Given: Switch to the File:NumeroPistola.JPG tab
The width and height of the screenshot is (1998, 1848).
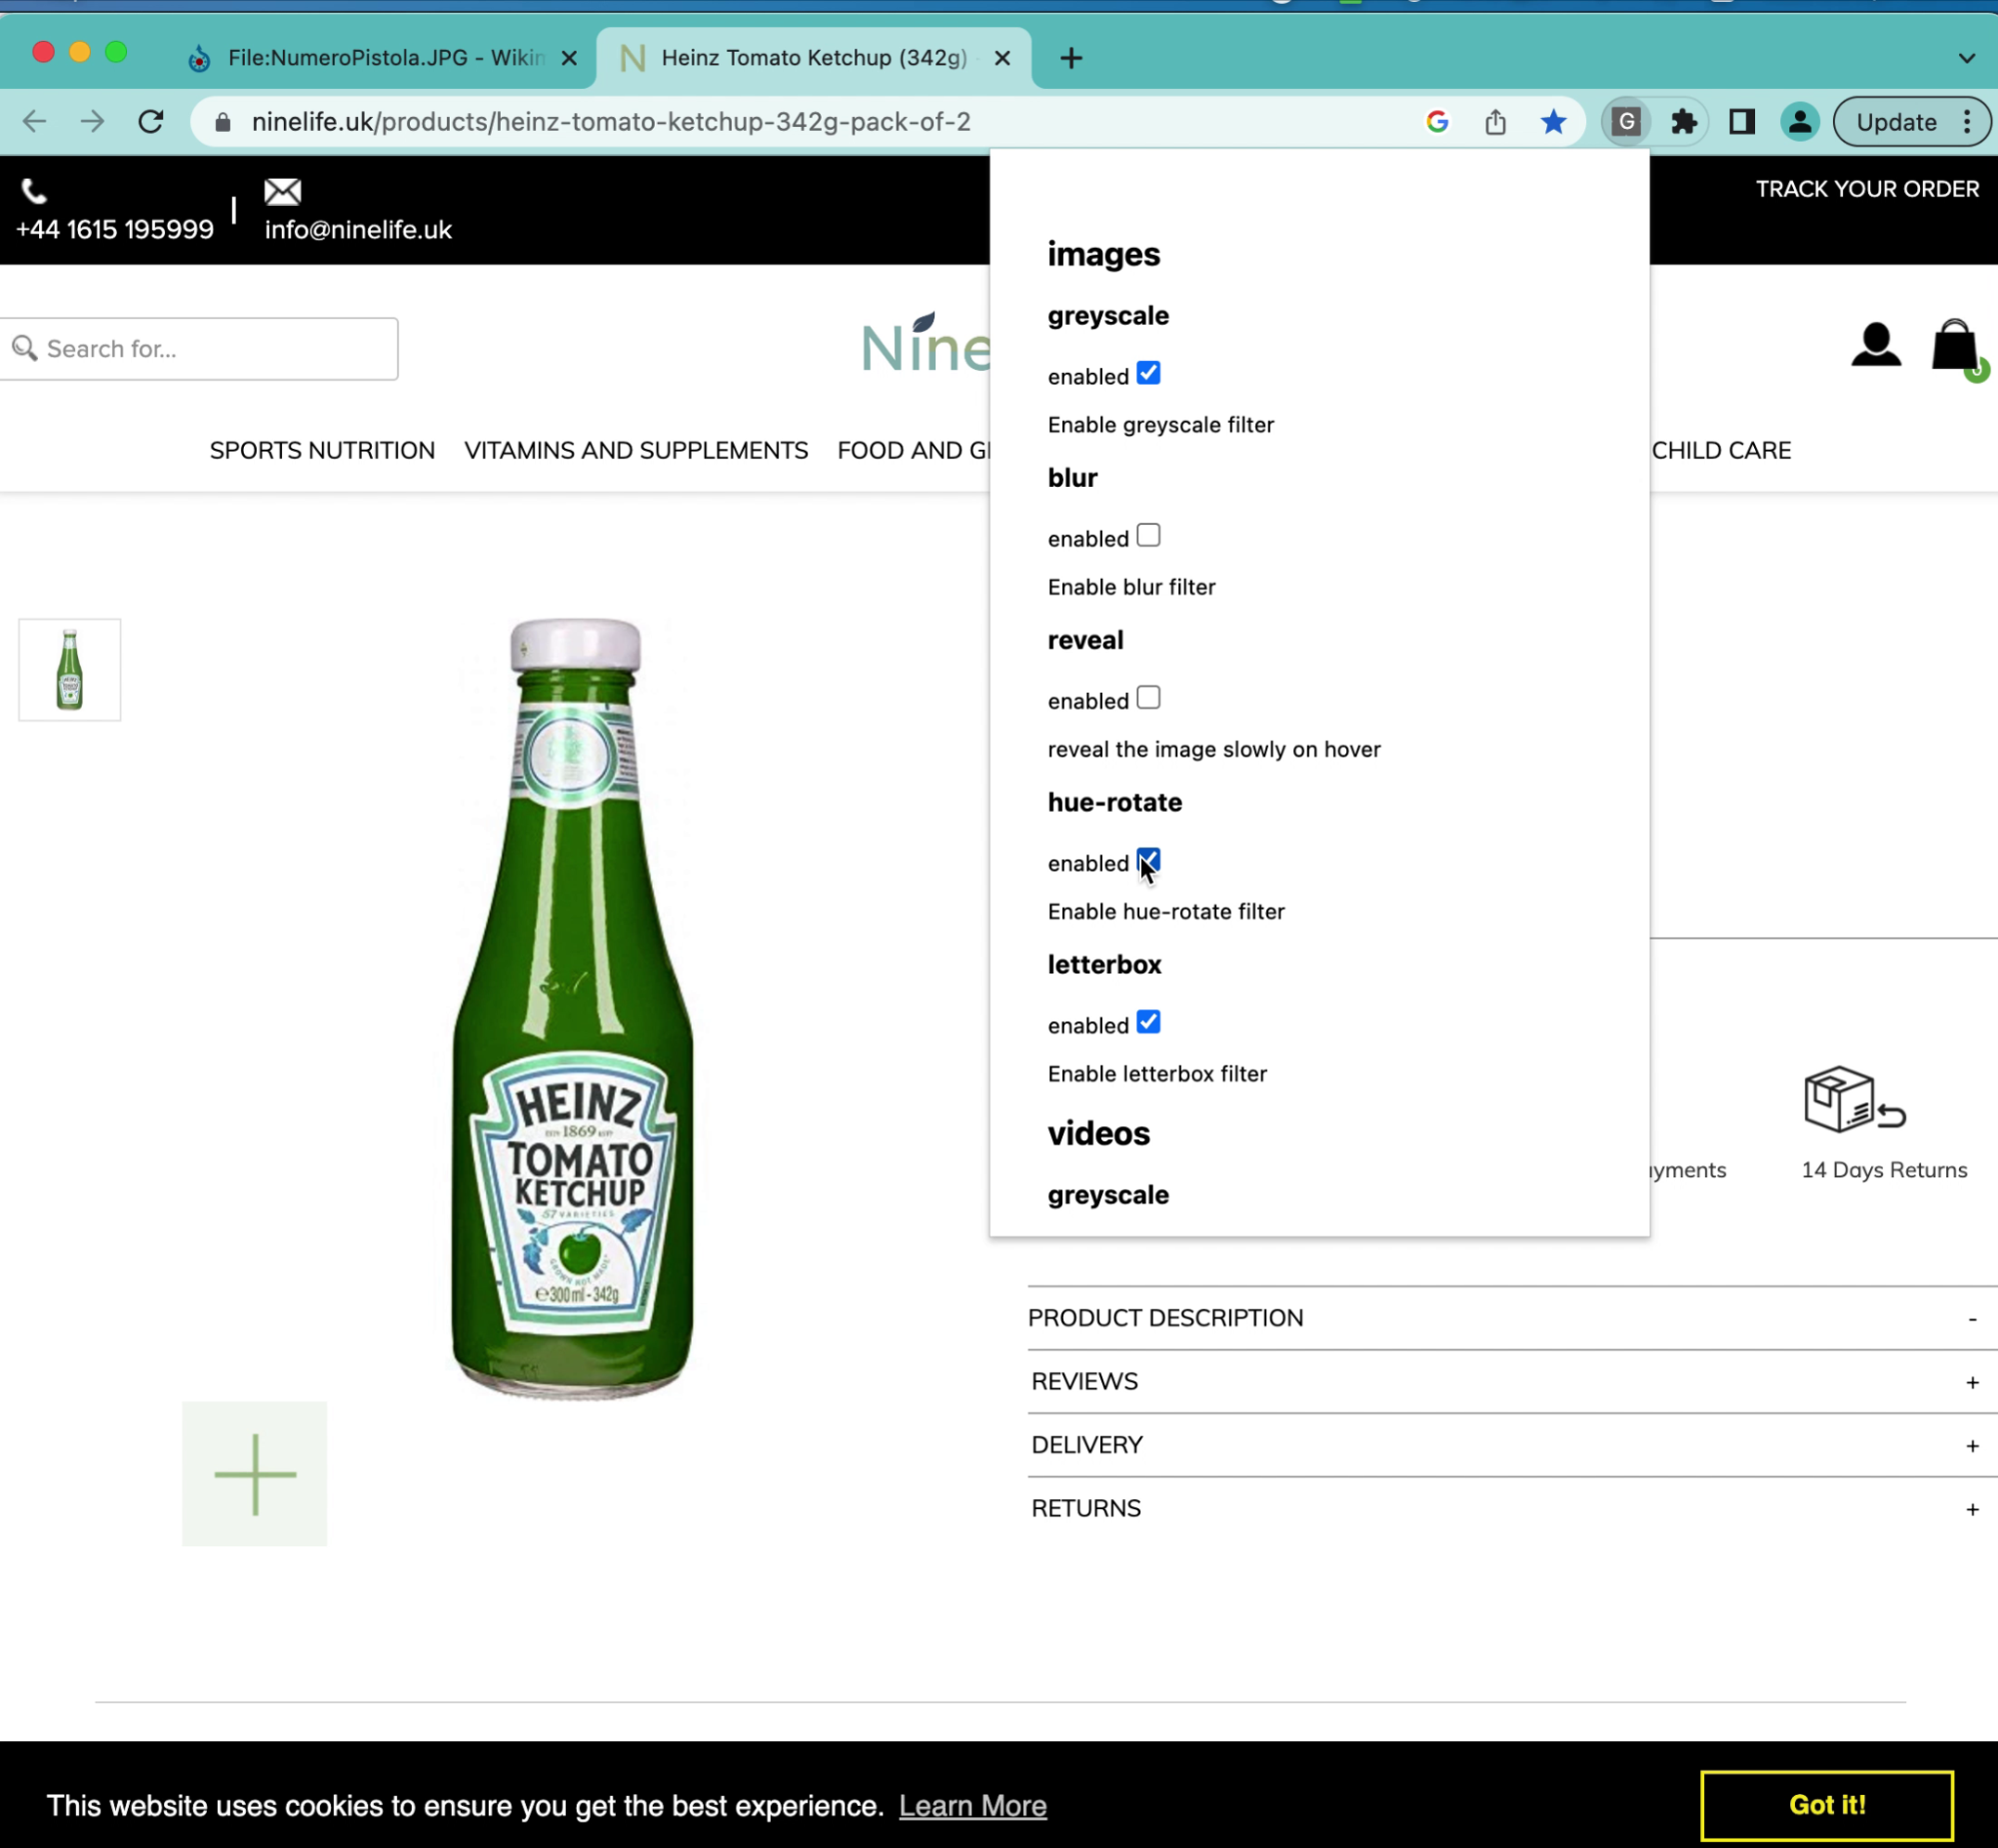Looking at the screenshot, I should click(x=385, y=58).
